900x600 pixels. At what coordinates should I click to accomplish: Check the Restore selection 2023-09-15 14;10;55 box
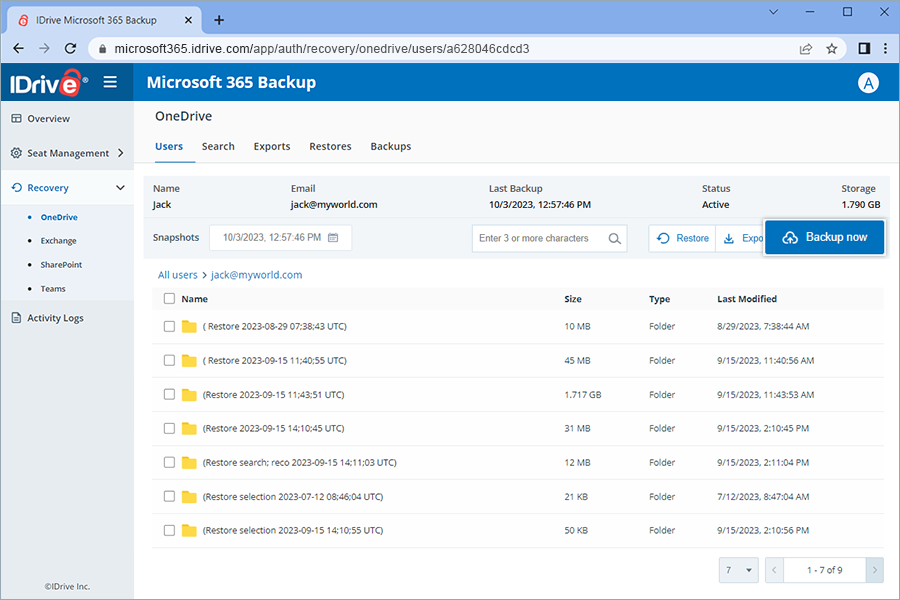(x=169, y=531)
